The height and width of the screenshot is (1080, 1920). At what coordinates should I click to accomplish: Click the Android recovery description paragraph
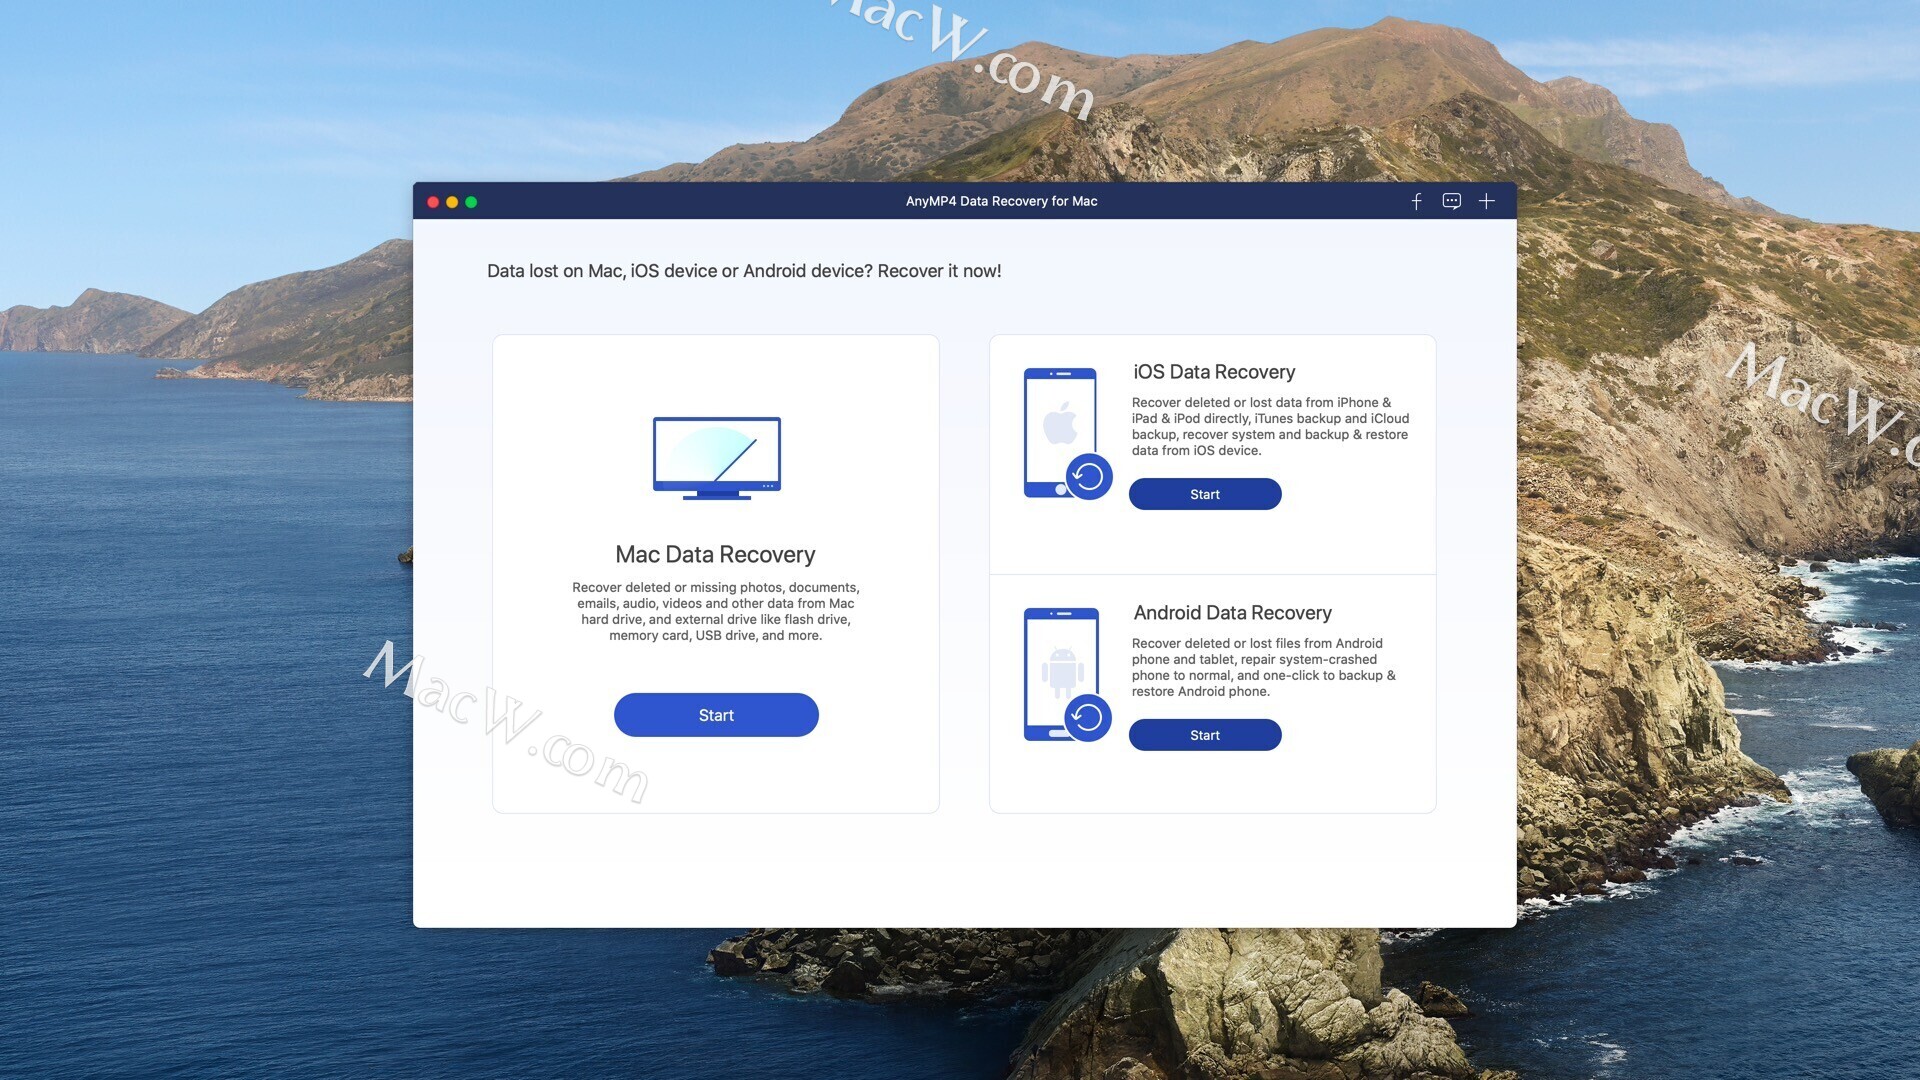click(x=1263, y=667)
